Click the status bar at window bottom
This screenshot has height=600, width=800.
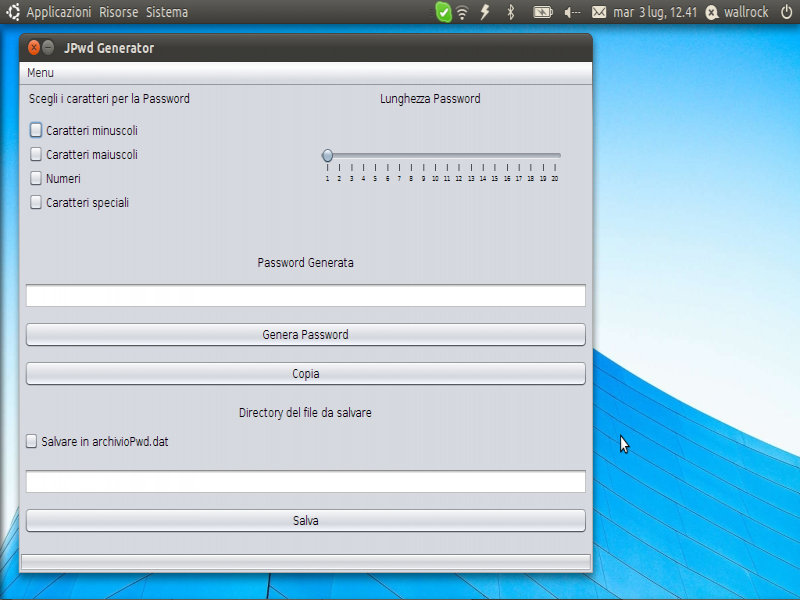click(x=306, y=562)
